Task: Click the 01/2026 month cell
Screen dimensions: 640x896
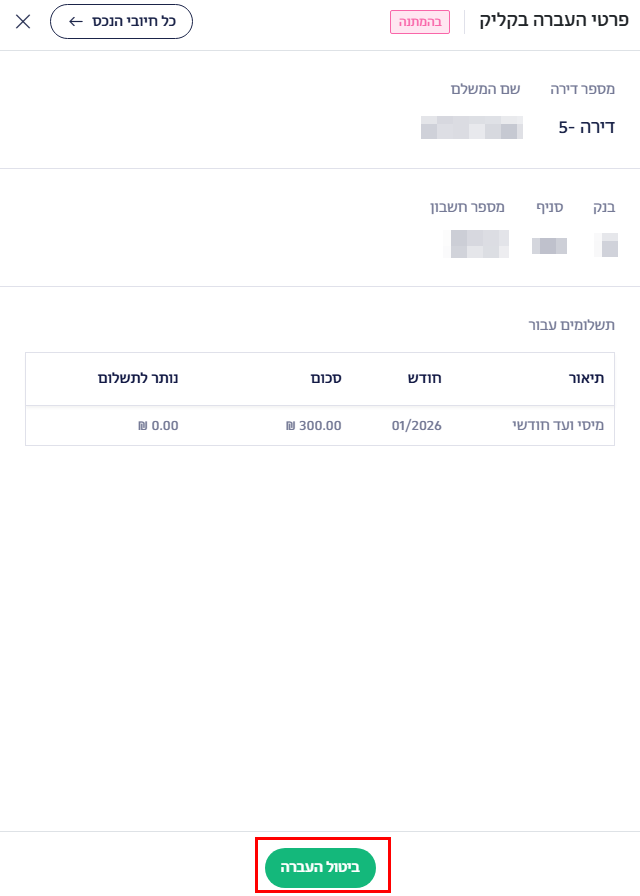Action: click(x=416, y=425)
